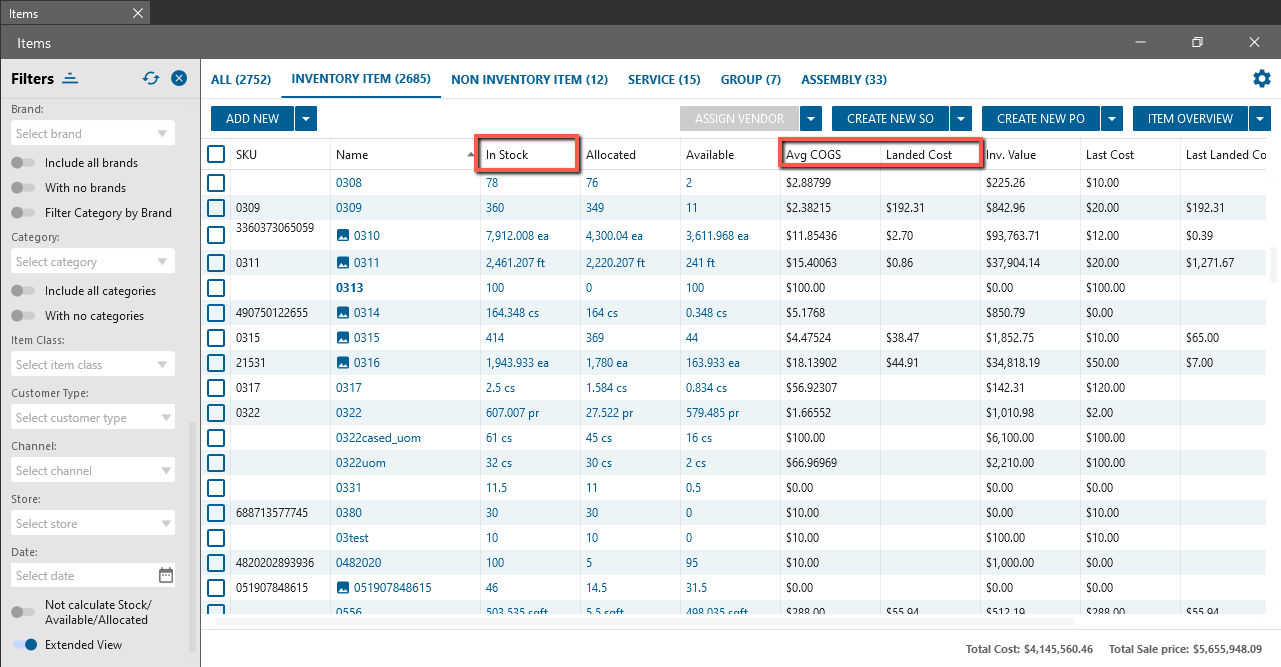Open the ADD NEW dropdown arrow
1281x667 pixels.
[x=307, y=119]
